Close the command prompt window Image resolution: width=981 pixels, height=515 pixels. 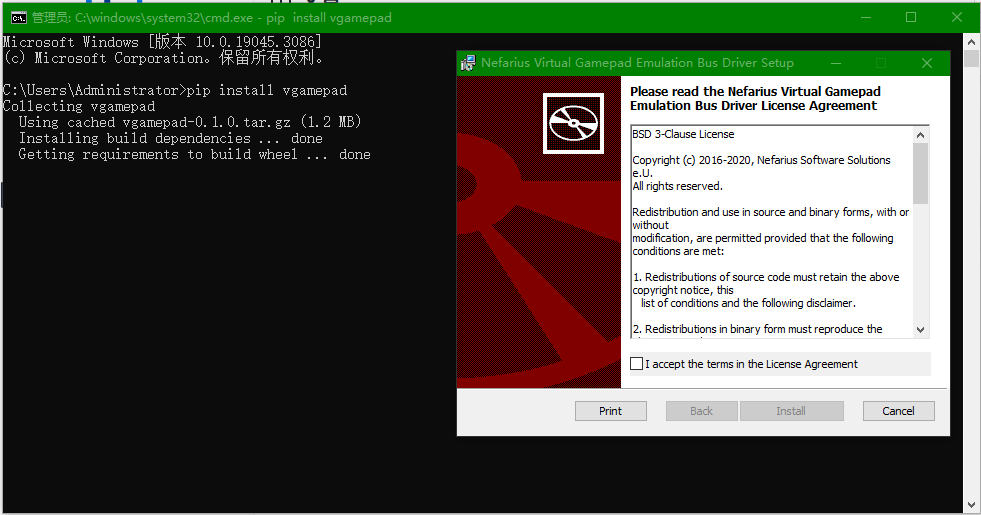[957, 17]
